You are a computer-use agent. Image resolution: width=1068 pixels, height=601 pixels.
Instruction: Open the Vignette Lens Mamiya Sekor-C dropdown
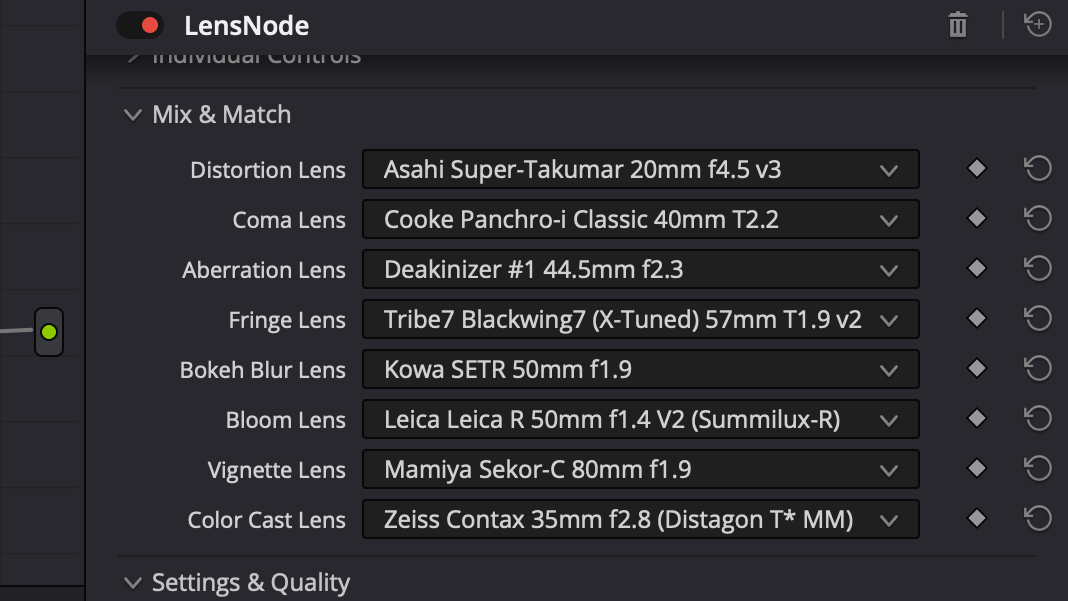(x=641, y=469)
